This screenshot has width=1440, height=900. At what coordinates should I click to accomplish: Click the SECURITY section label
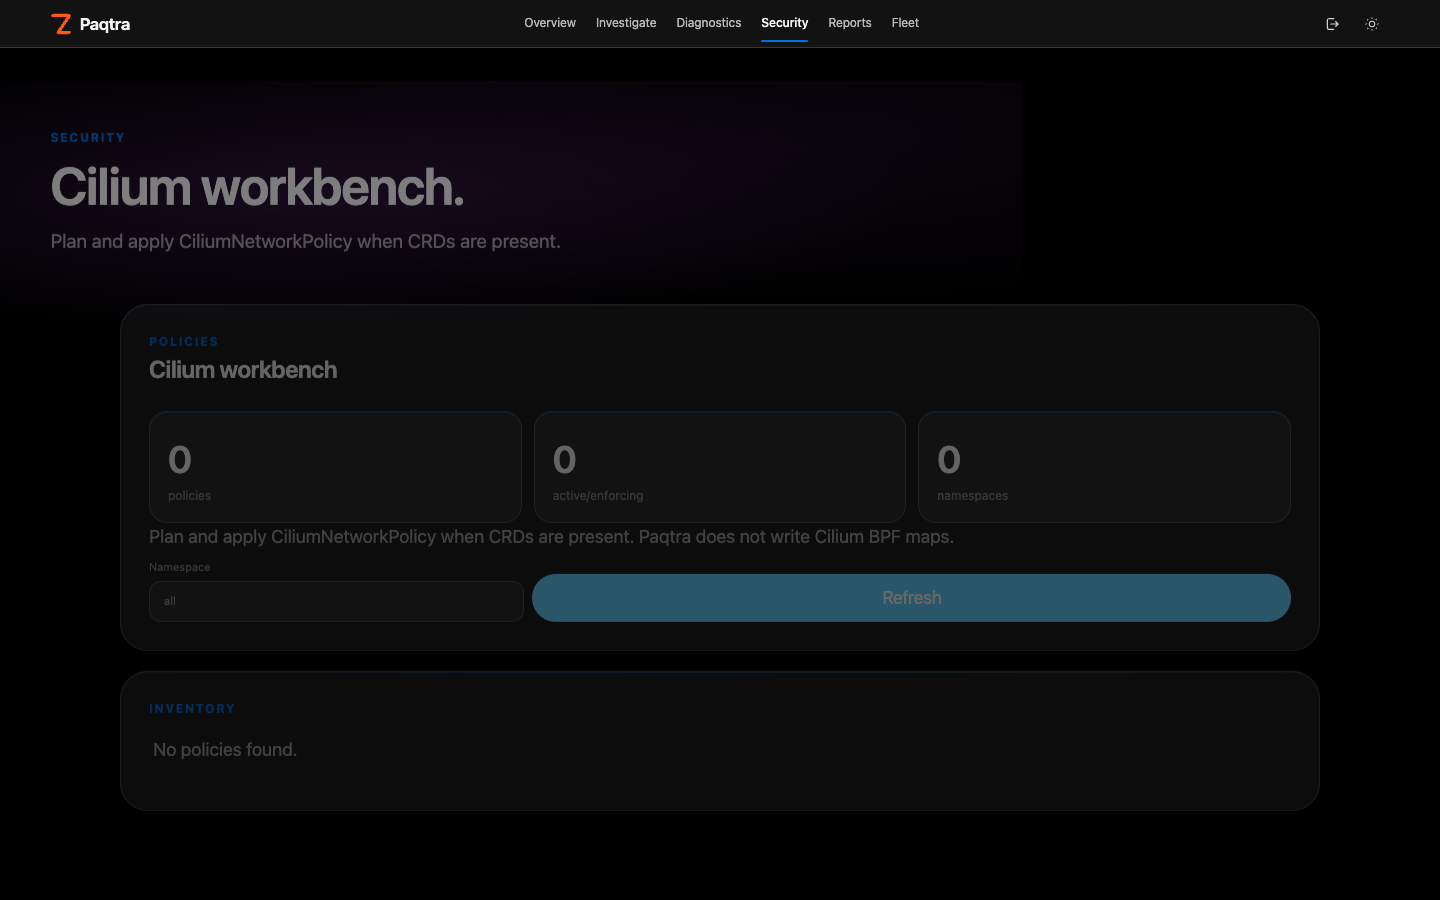point(88,138)
